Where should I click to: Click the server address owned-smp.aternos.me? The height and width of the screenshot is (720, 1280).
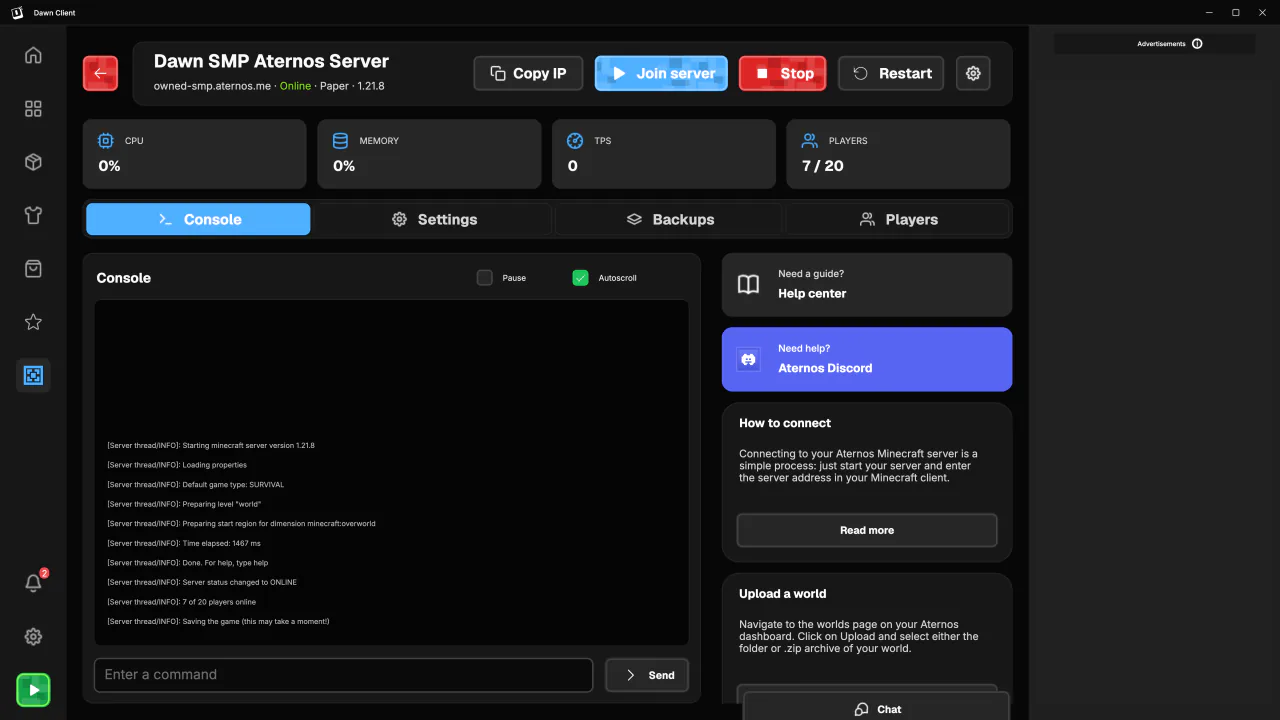(x=212, y=86)
